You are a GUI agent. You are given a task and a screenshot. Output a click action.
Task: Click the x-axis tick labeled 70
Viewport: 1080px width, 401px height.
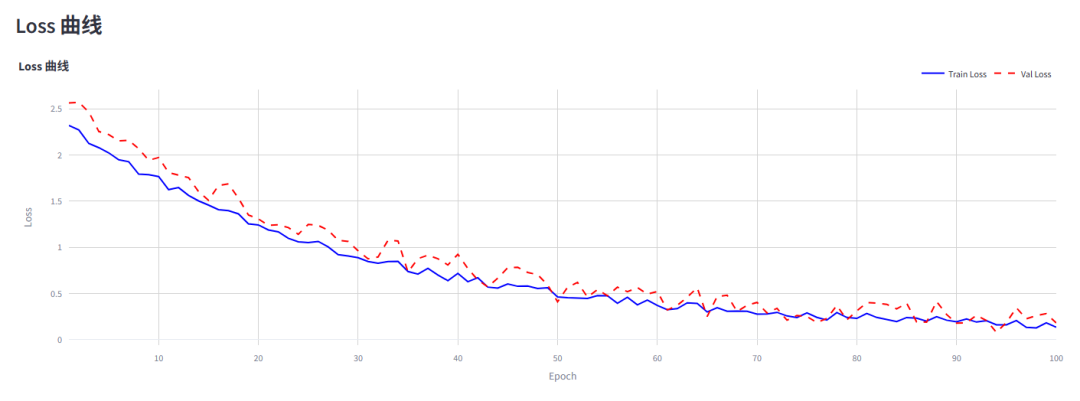coord(757,357)
